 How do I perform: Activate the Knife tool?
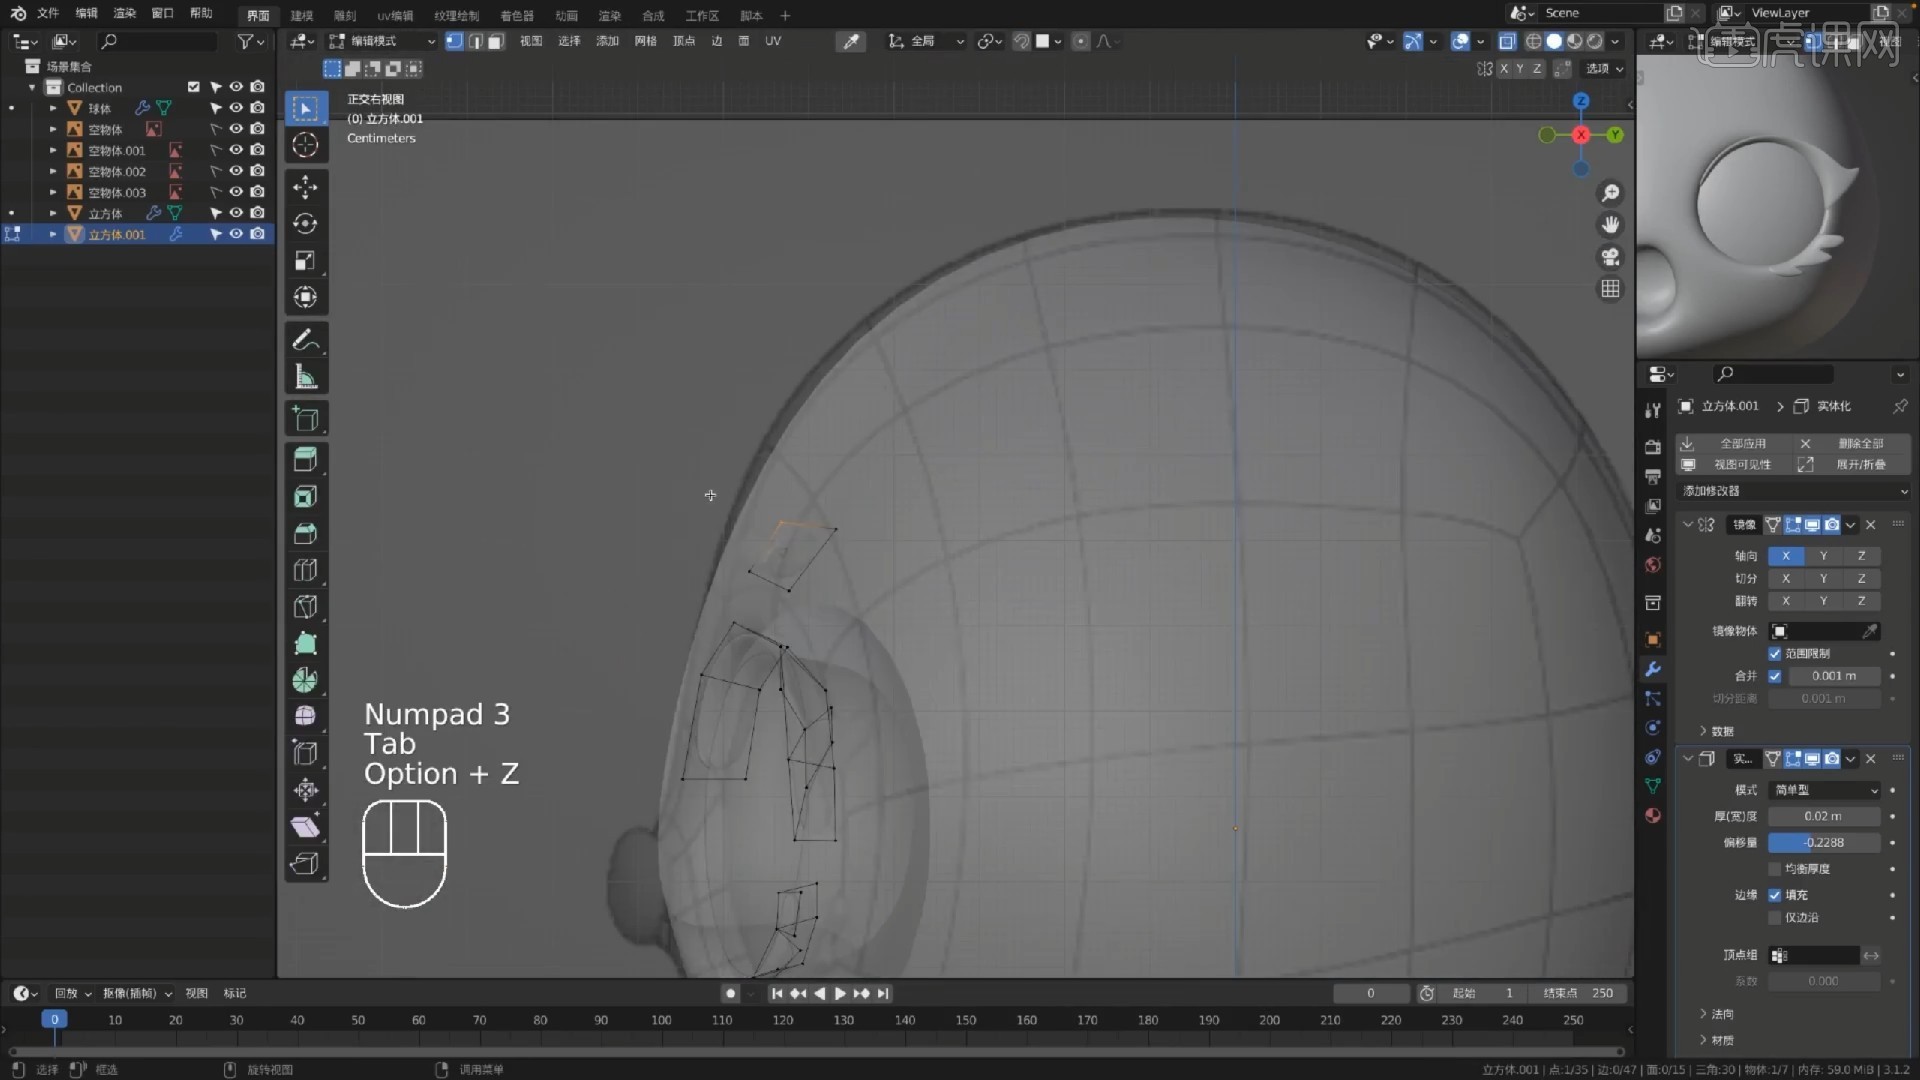[x=305, y=607]
